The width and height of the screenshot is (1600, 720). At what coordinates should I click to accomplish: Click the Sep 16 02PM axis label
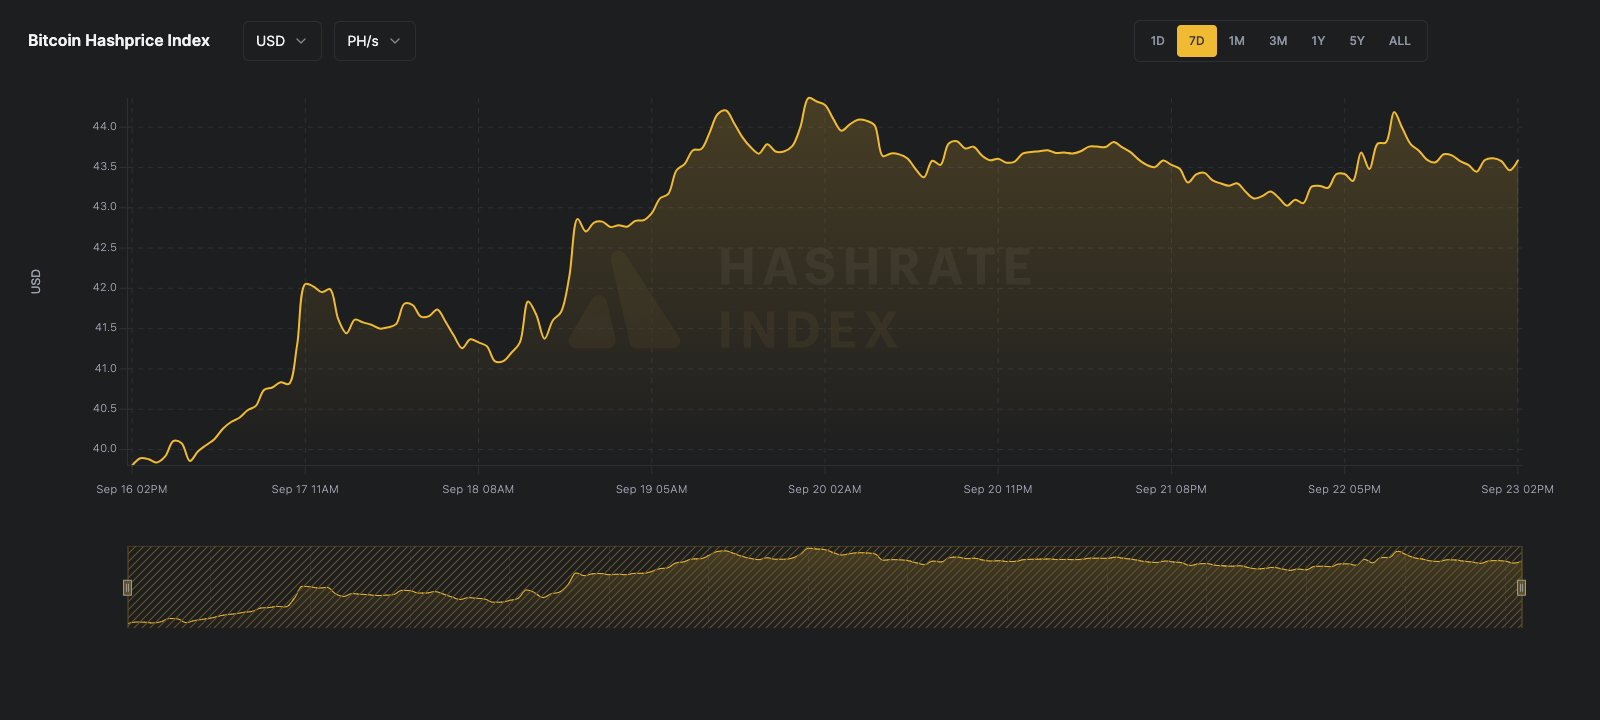[132, 489]
